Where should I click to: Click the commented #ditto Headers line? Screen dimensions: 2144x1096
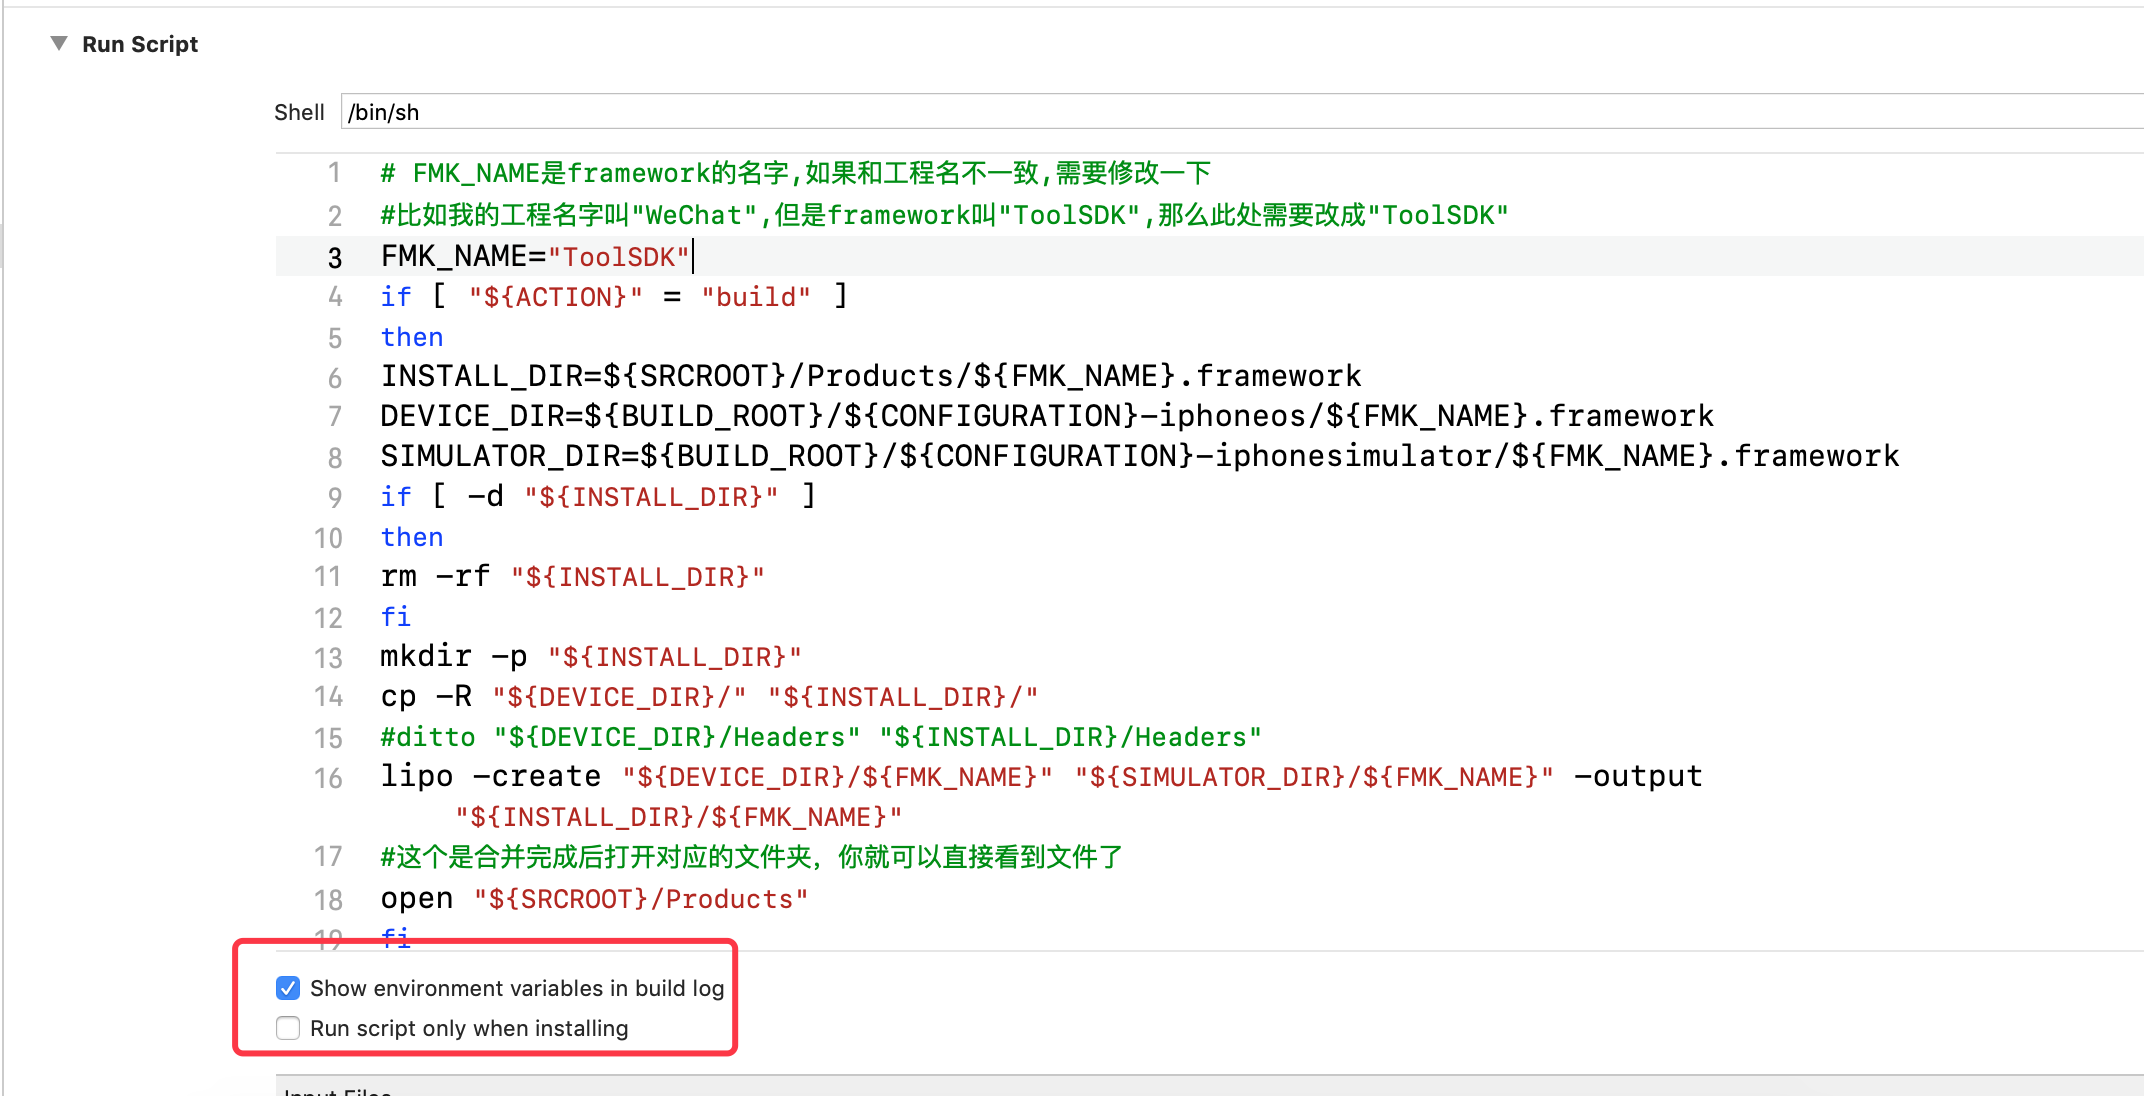point(820,737)
